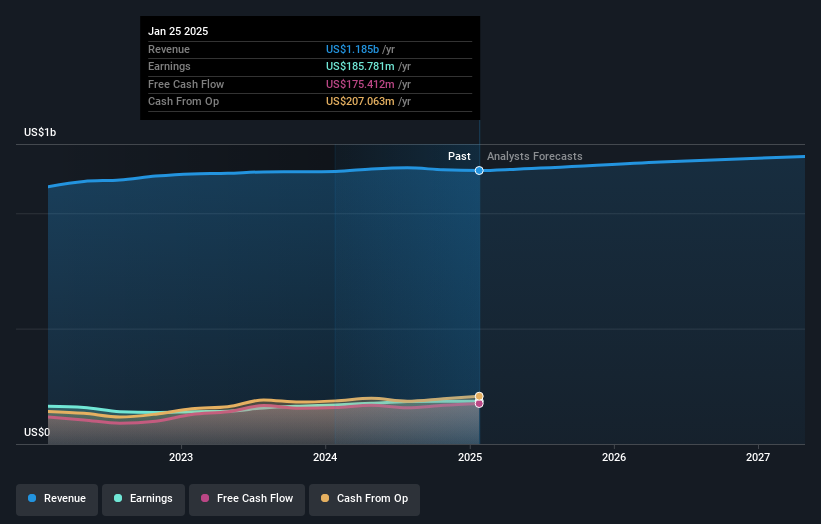Viewport: 821px width, 524px height.
Task: Select the 2026 x-axis label
Action: [614, 457]
